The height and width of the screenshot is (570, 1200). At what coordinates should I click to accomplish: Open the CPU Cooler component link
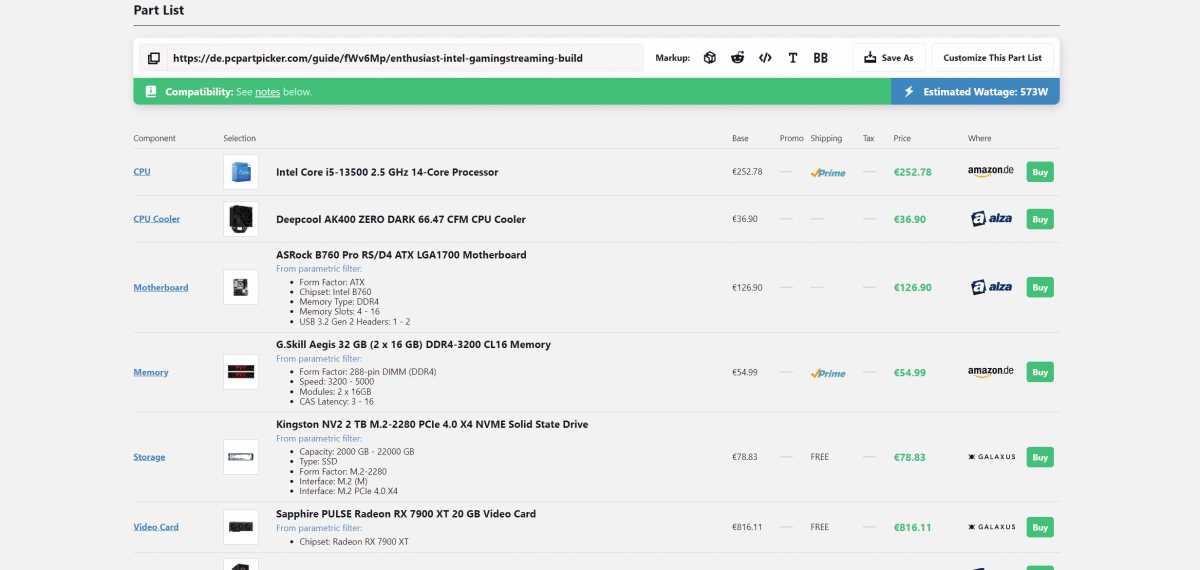(157, 219)
